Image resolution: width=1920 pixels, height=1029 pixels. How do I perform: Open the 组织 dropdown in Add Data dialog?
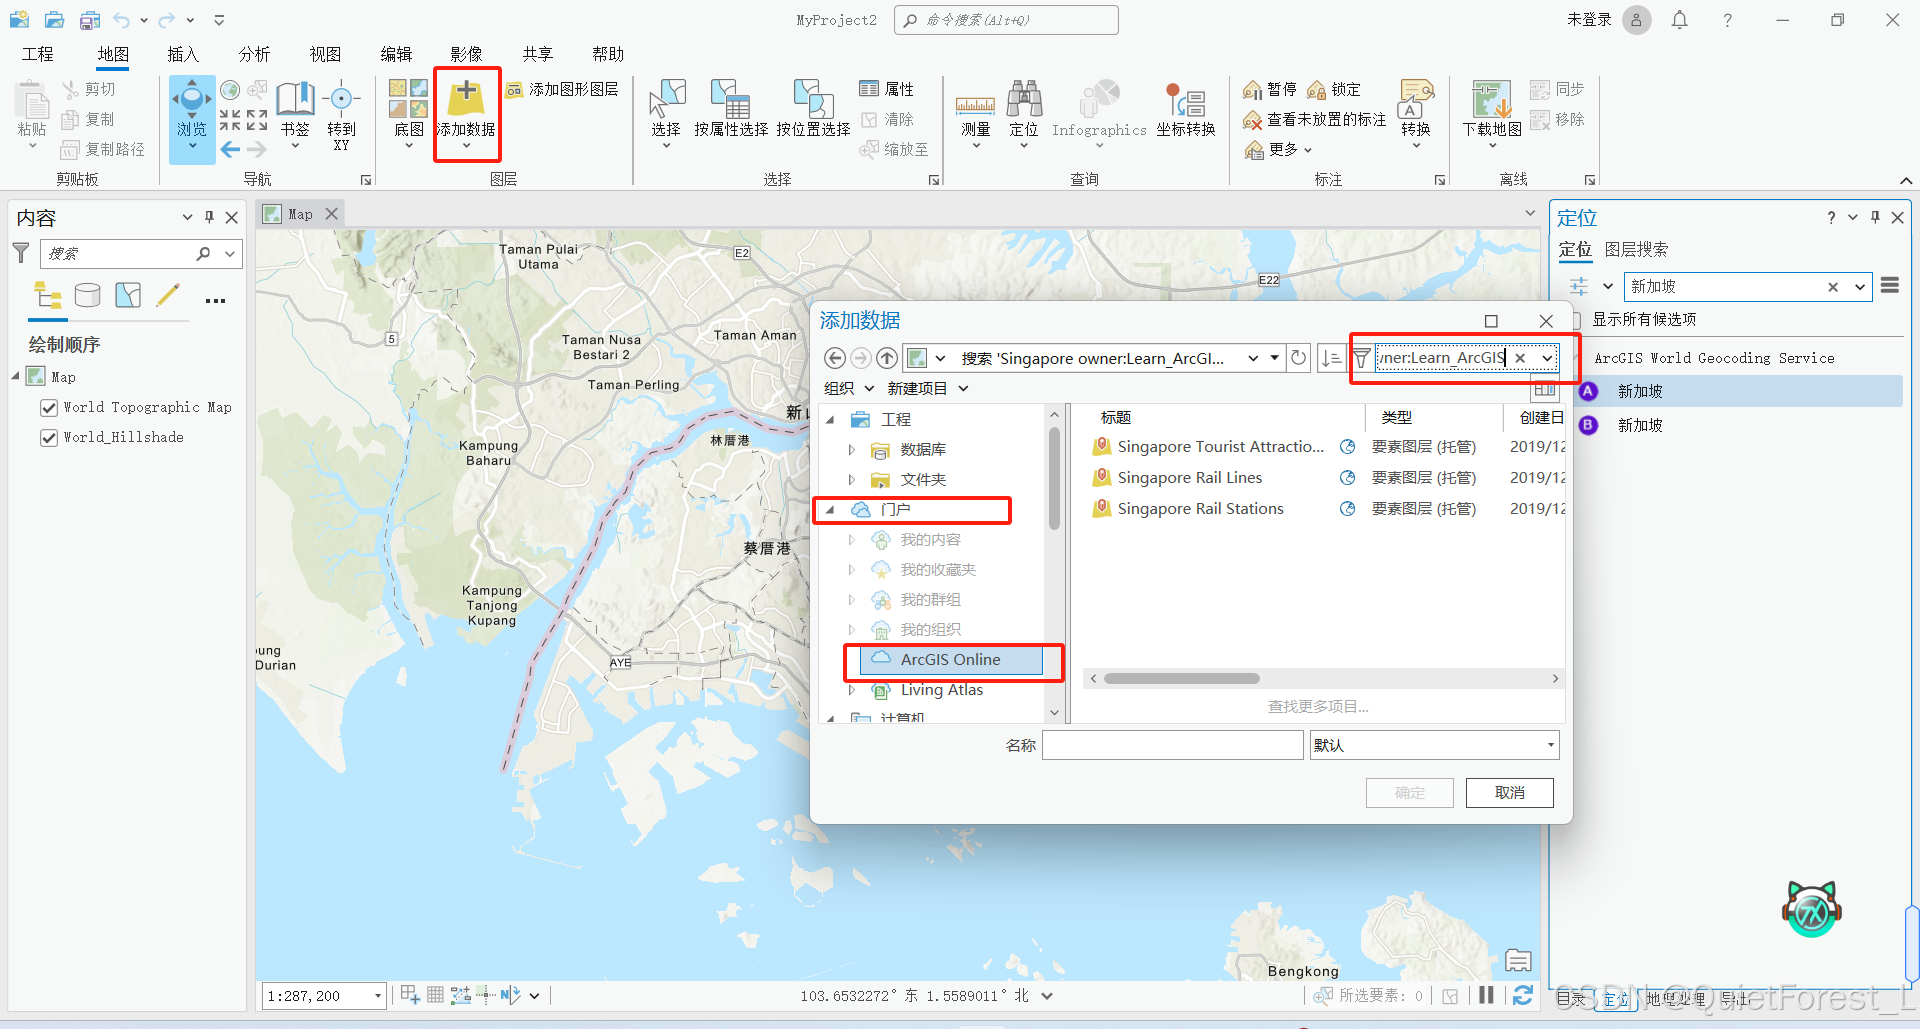[x=849, y=388]
